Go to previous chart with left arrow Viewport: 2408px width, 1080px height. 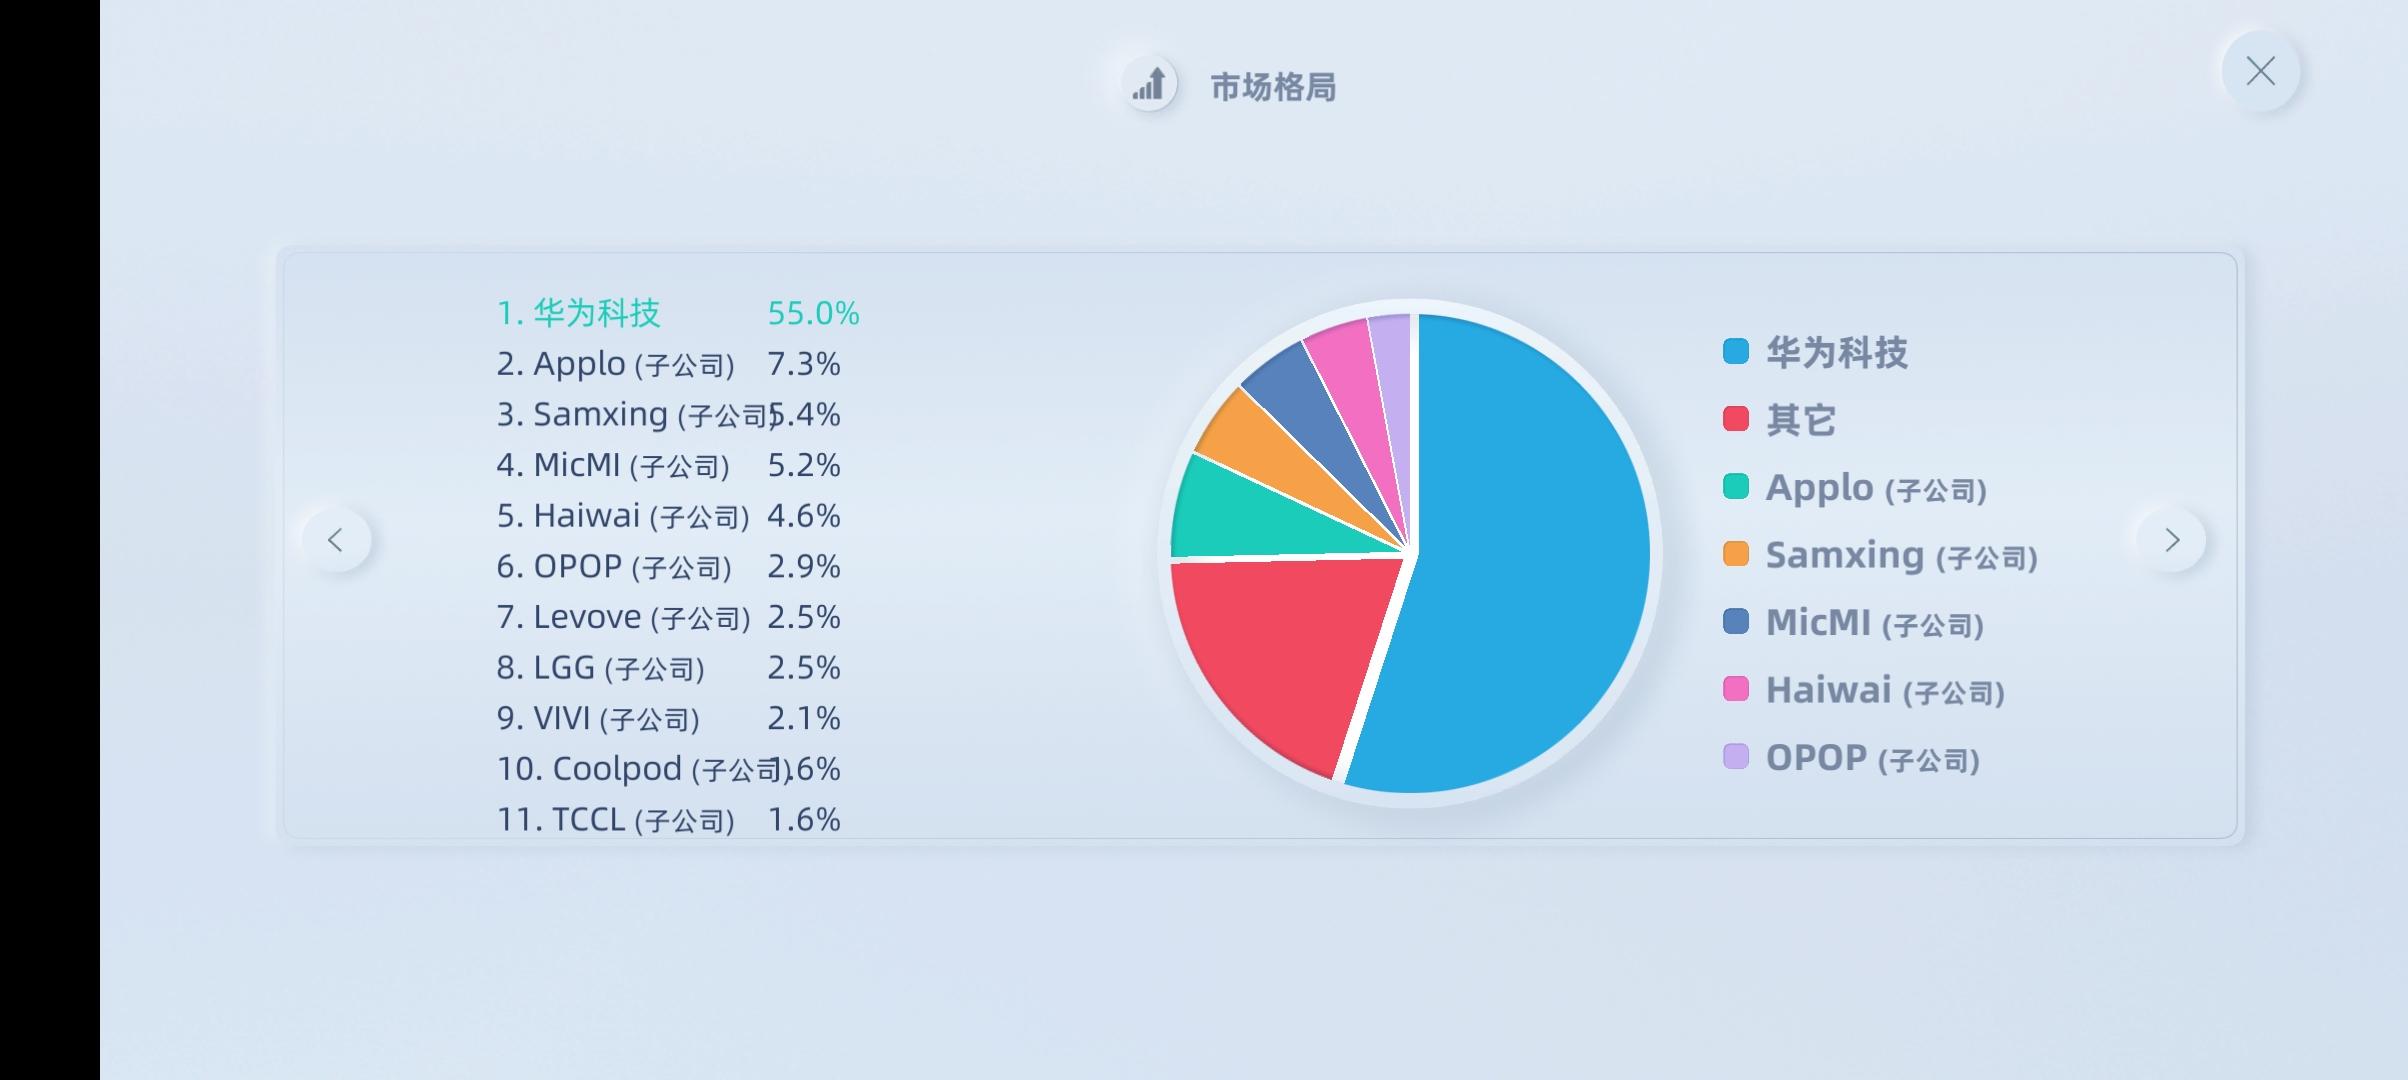pyautogui.click(x=337, y=540)
